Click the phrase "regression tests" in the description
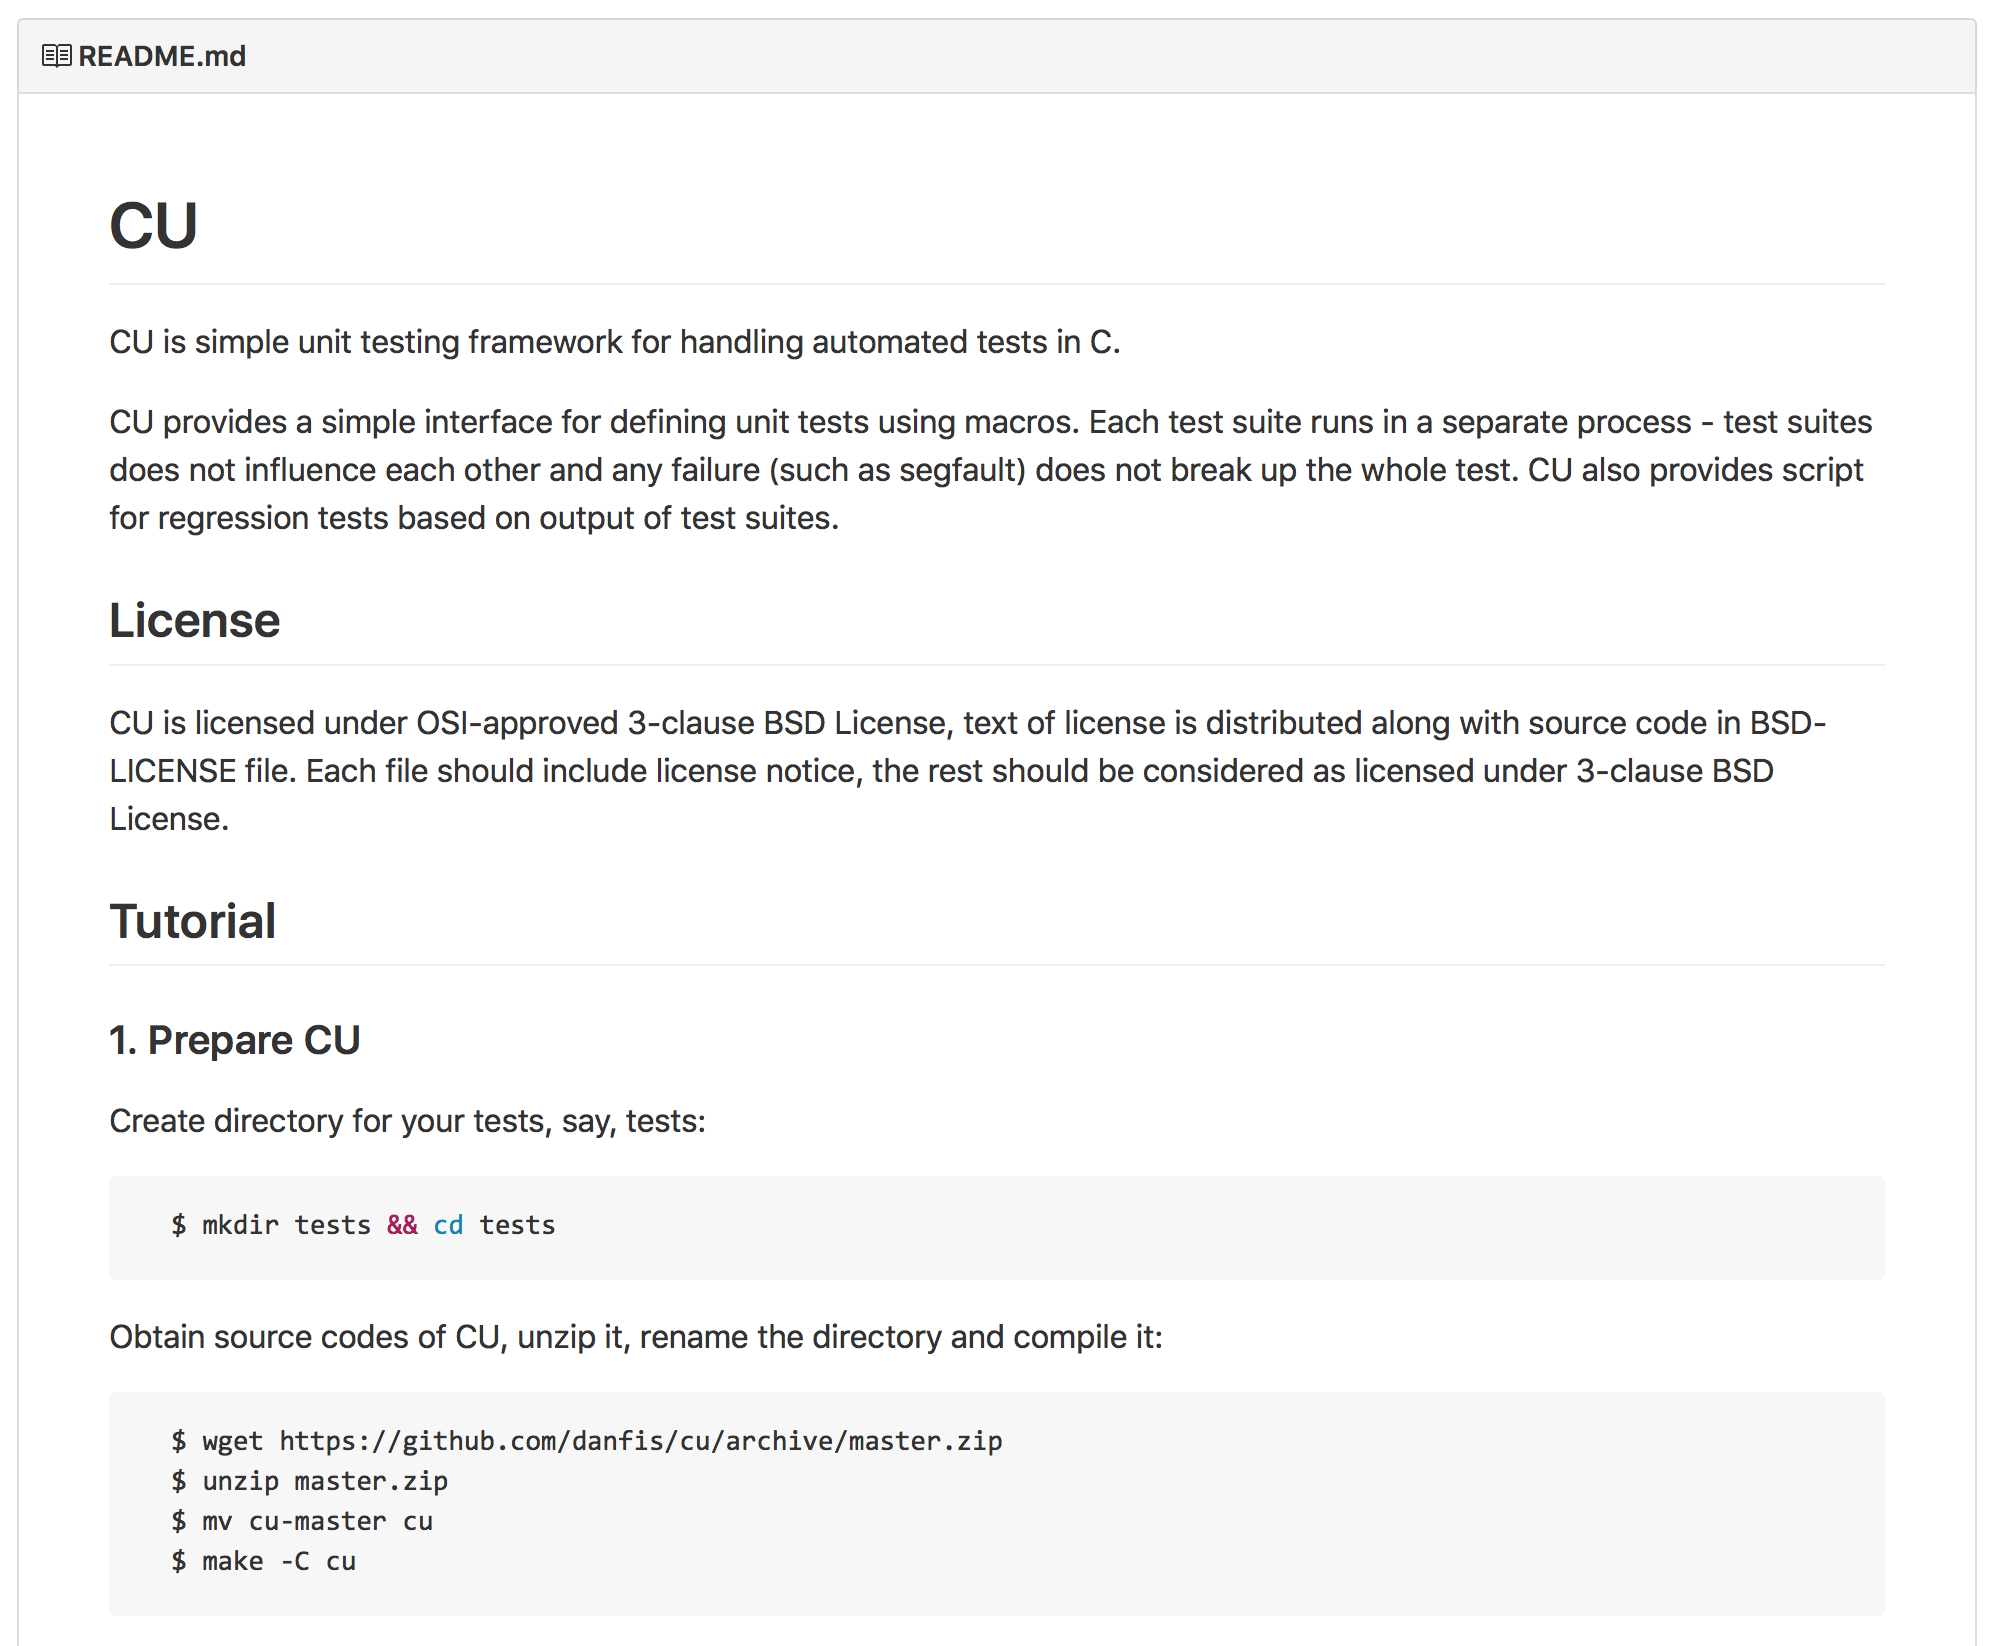This screenshot has height=1646, width=1990. [x=272, y=518]
